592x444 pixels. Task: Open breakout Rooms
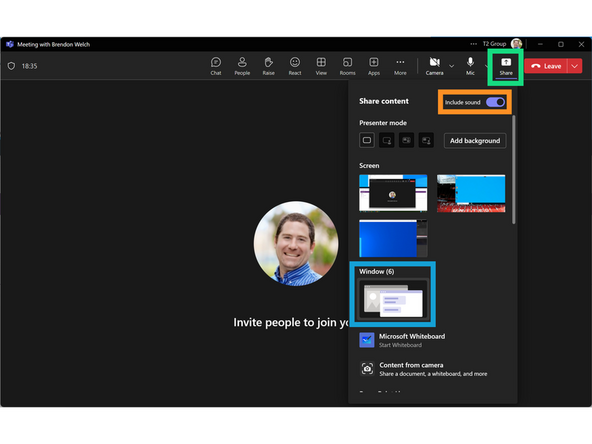pyautogui.click(x=347, y=66)
